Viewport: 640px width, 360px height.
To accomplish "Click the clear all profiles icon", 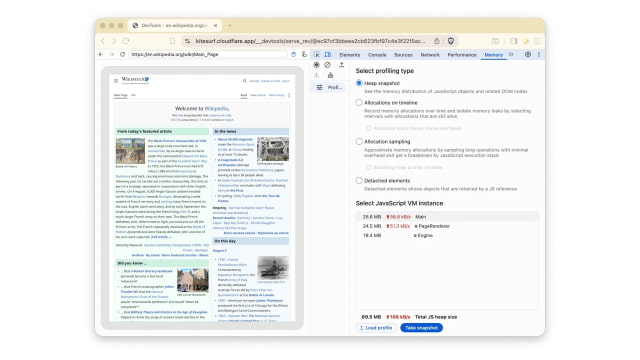I will 327,65.
